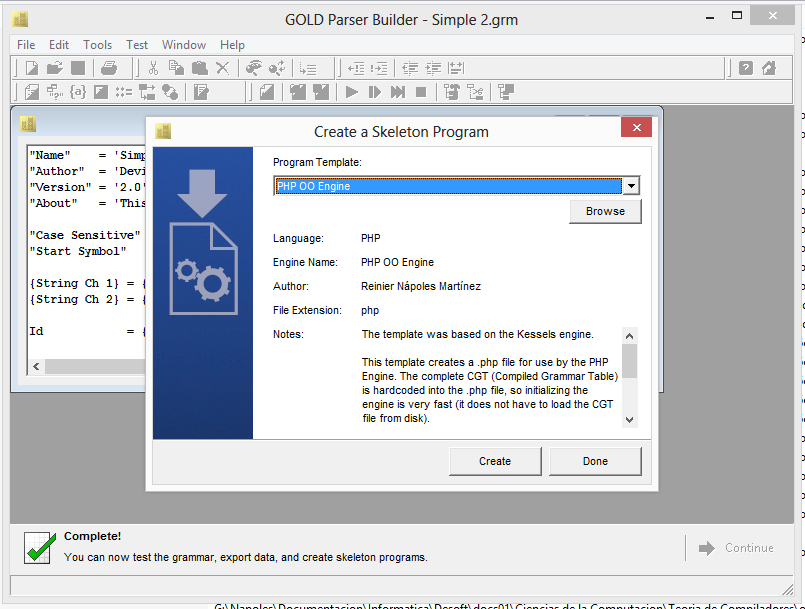This screenshot has height=609, width=805.
Task: Click Browse to locate a template
Action: (x=605, y=211)
